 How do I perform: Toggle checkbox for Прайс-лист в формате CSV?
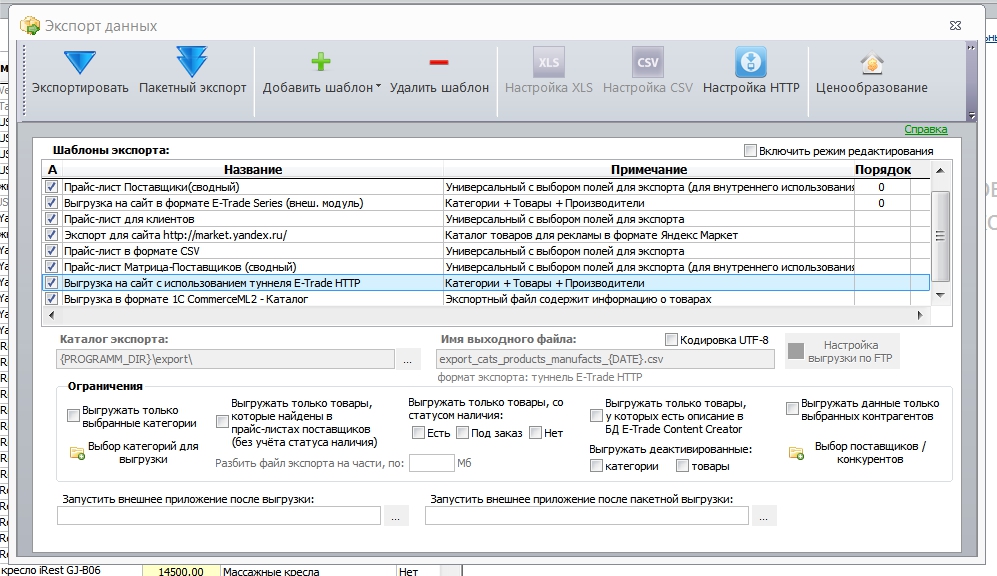52,251
